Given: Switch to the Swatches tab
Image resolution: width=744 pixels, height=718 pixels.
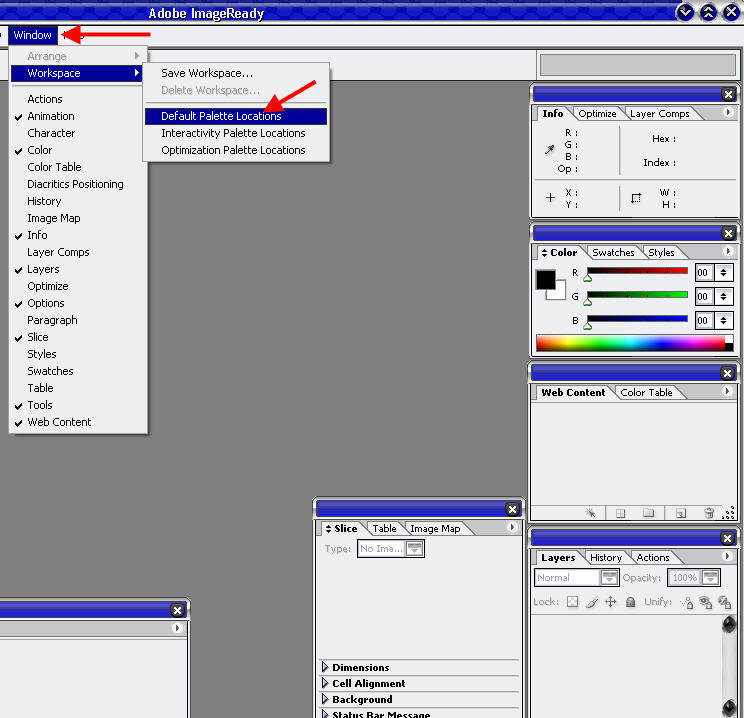Looking at the screenshot, I should pos(612,253).
